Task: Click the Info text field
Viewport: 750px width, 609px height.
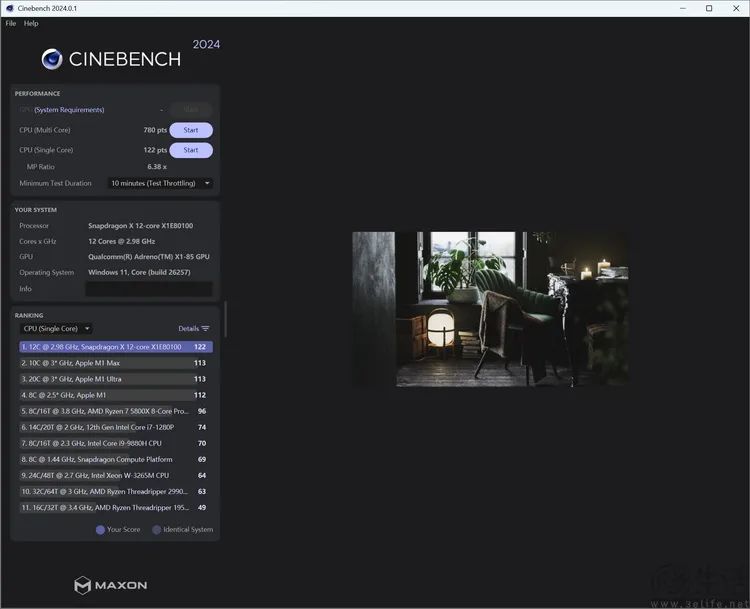Action: [x=148, y=289]
